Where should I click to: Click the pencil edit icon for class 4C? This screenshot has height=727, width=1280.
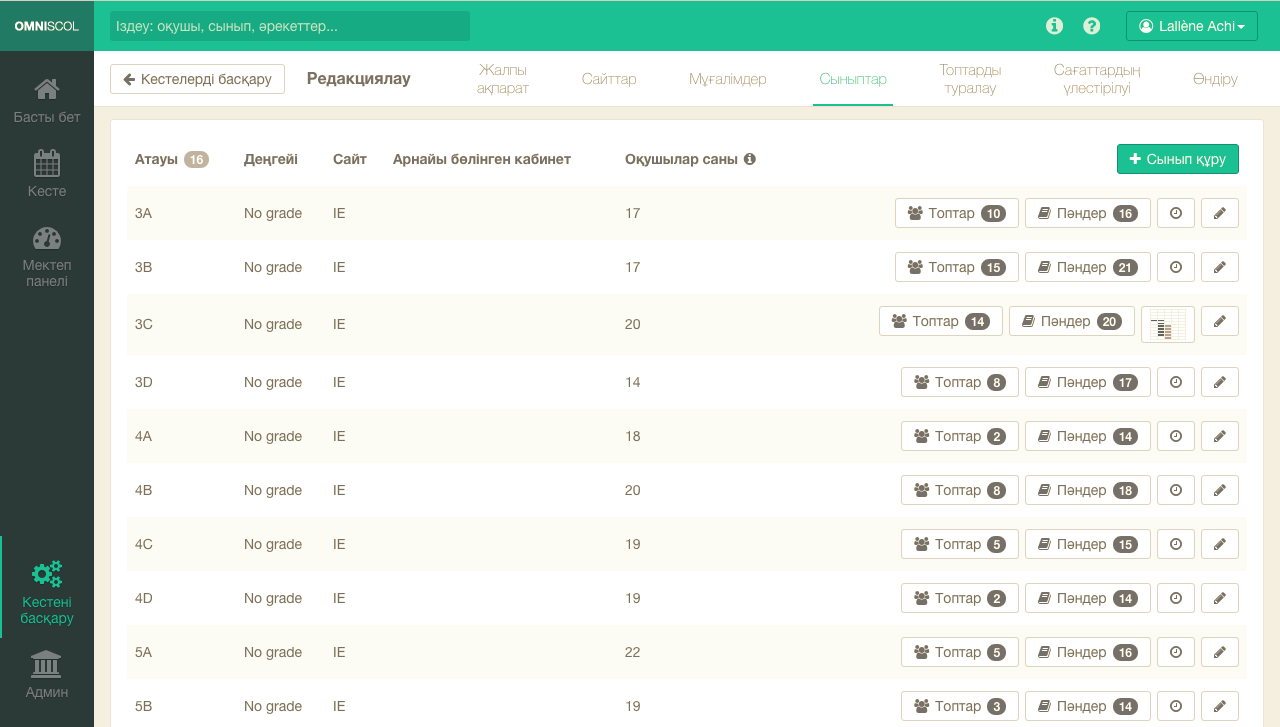1219,544
